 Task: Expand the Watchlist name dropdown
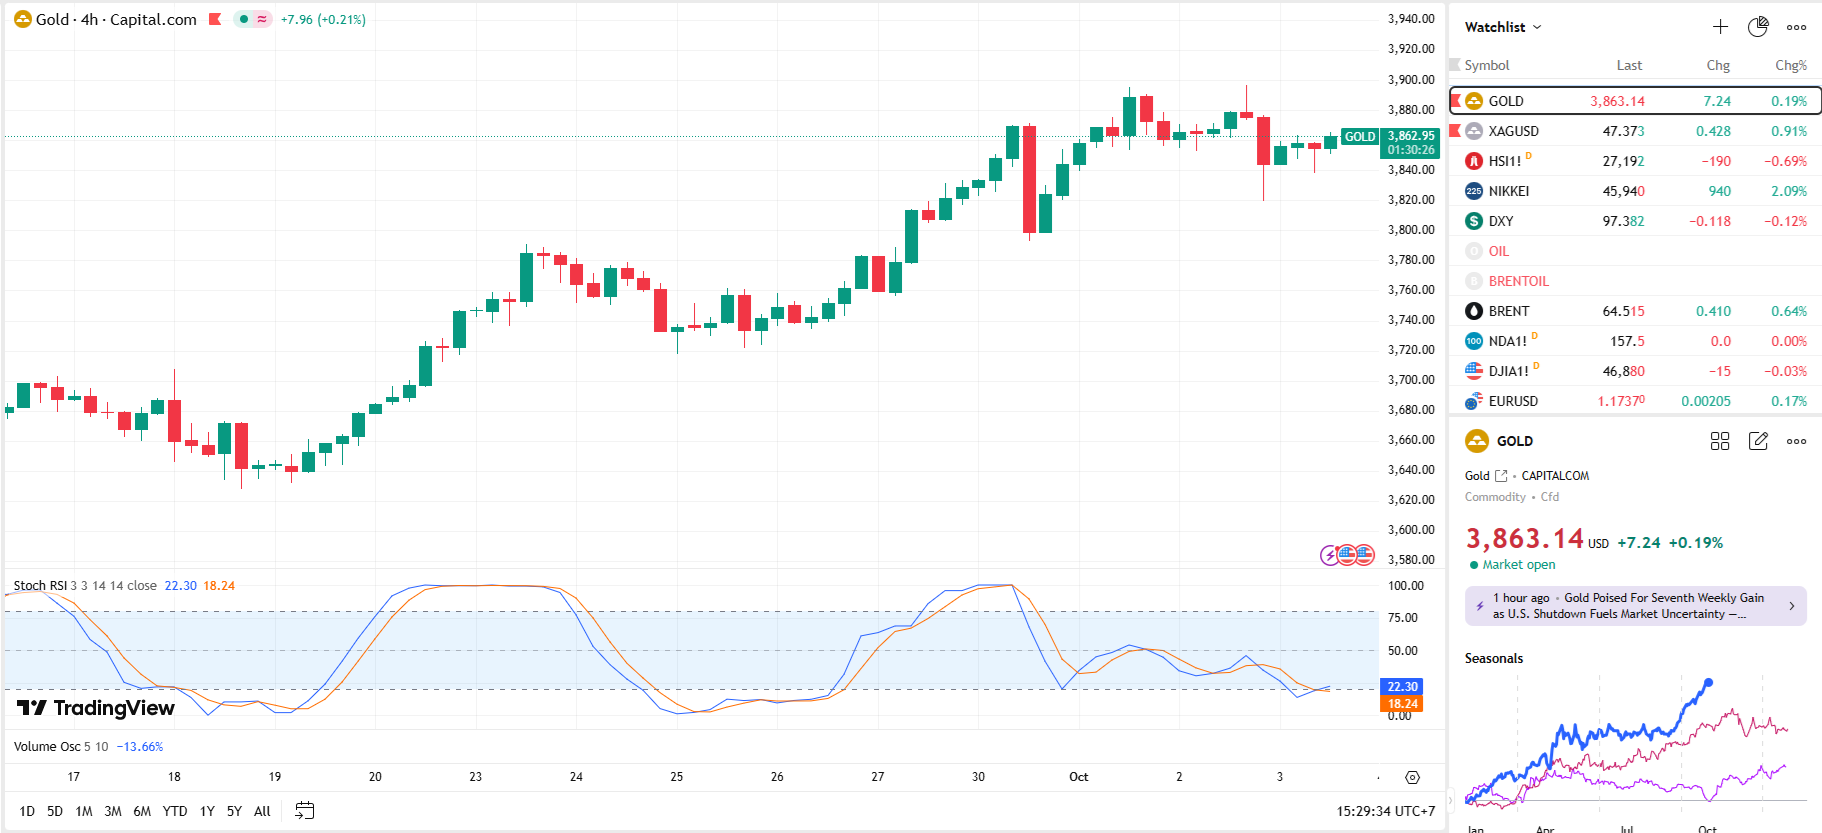tap(1503, 27)
